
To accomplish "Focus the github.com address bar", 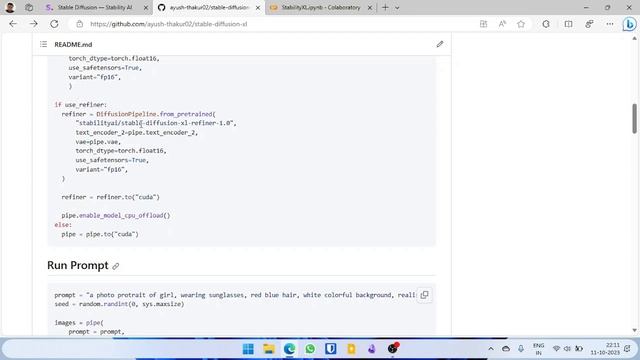I will pyautogui.click(x=169, y=24).
